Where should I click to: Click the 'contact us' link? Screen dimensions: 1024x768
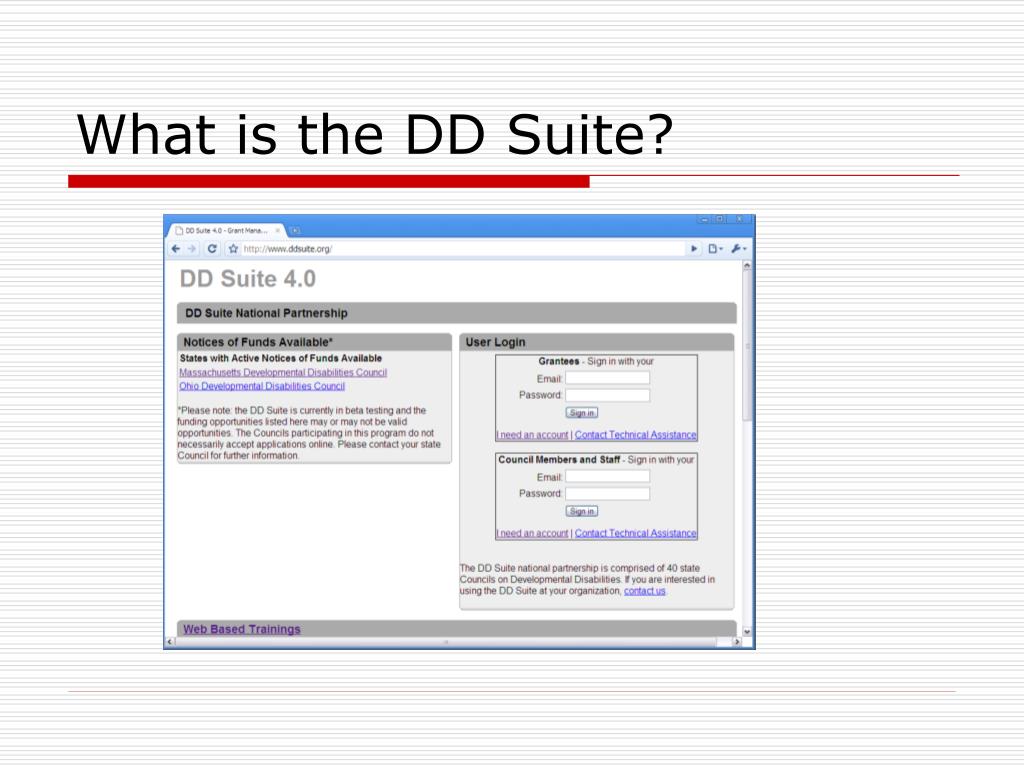[645, 591]
